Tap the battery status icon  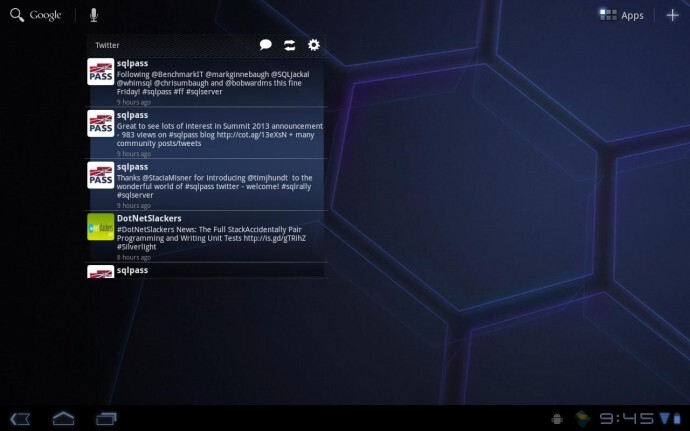[679, 417]
